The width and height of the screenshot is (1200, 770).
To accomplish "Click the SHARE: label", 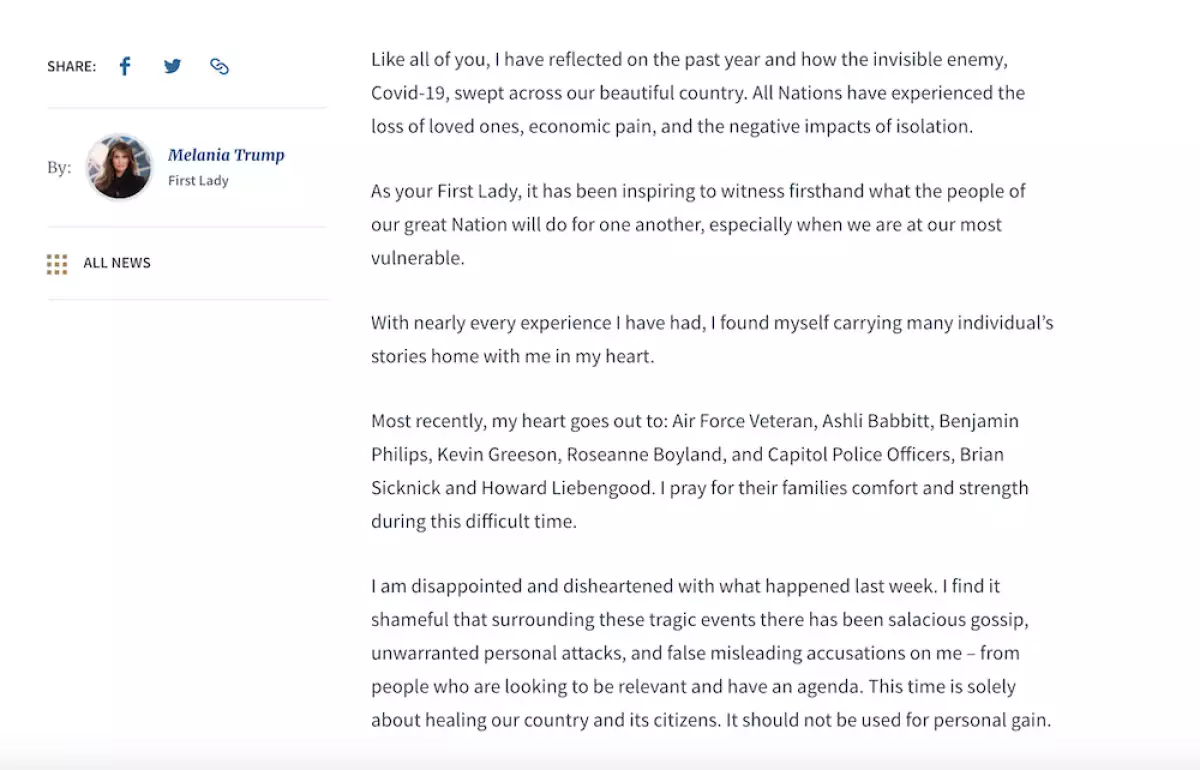I will tap(71, 67).
